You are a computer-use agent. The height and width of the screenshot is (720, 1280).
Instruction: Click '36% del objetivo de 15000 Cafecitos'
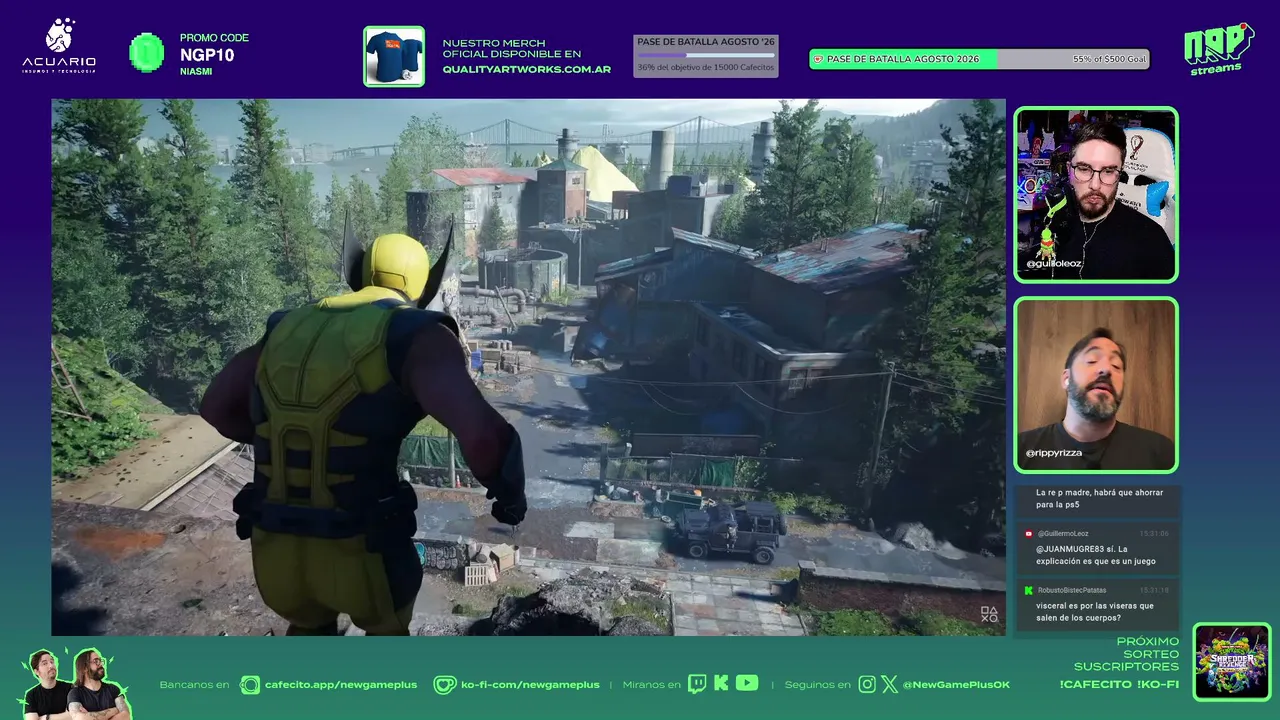pos(706,68)
